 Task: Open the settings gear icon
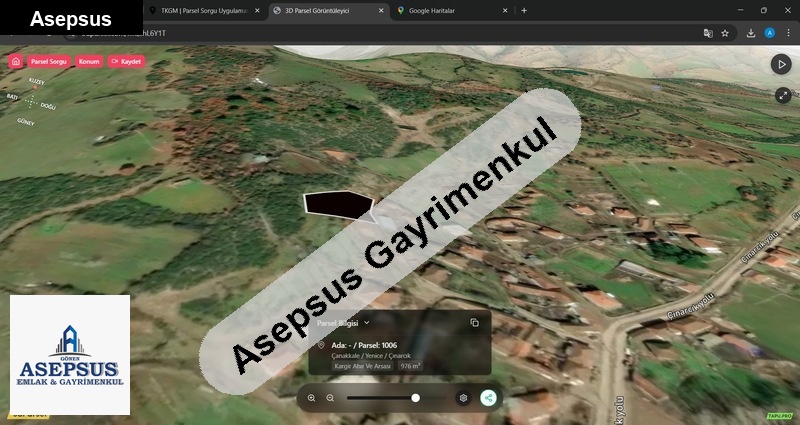[x=463, y=398]
